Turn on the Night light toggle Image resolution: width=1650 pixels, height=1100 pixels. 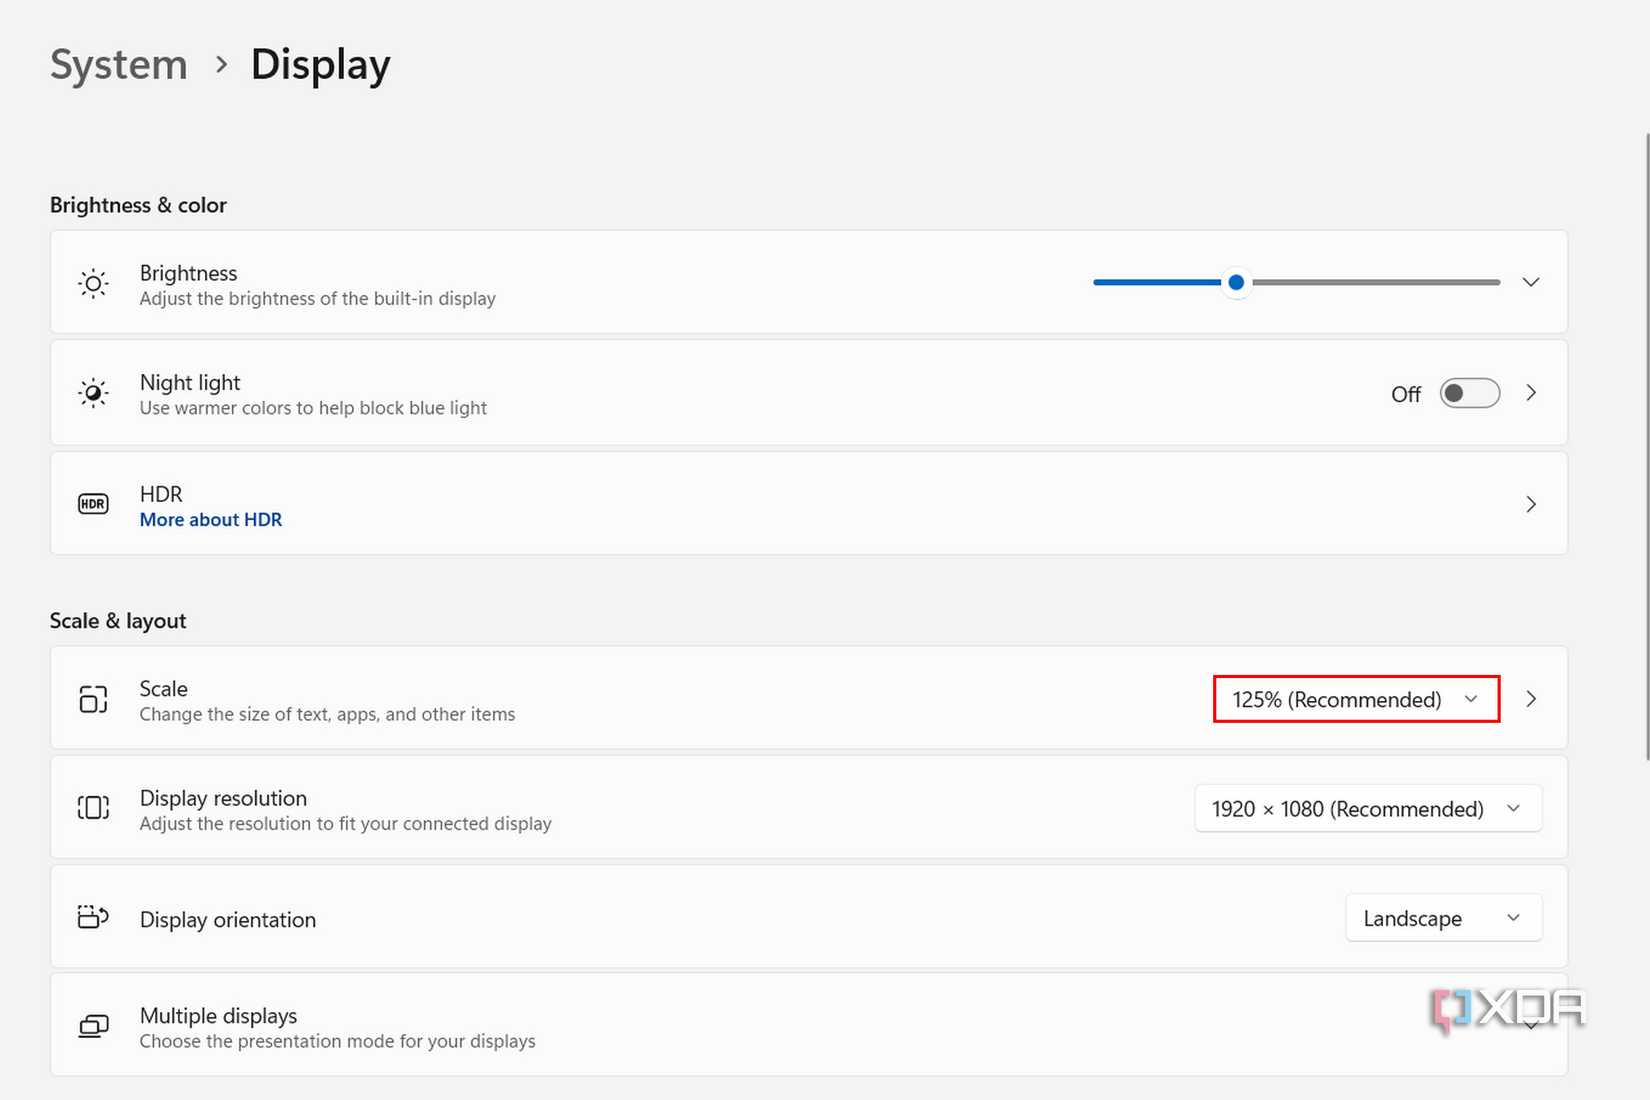coord(1469,393)
